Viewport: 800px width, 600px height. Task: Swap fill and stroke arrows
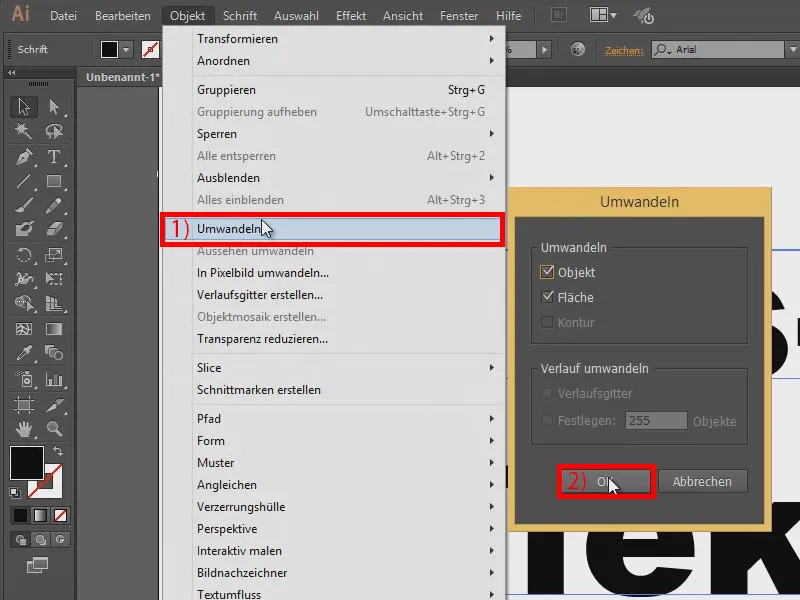[58, 451]
